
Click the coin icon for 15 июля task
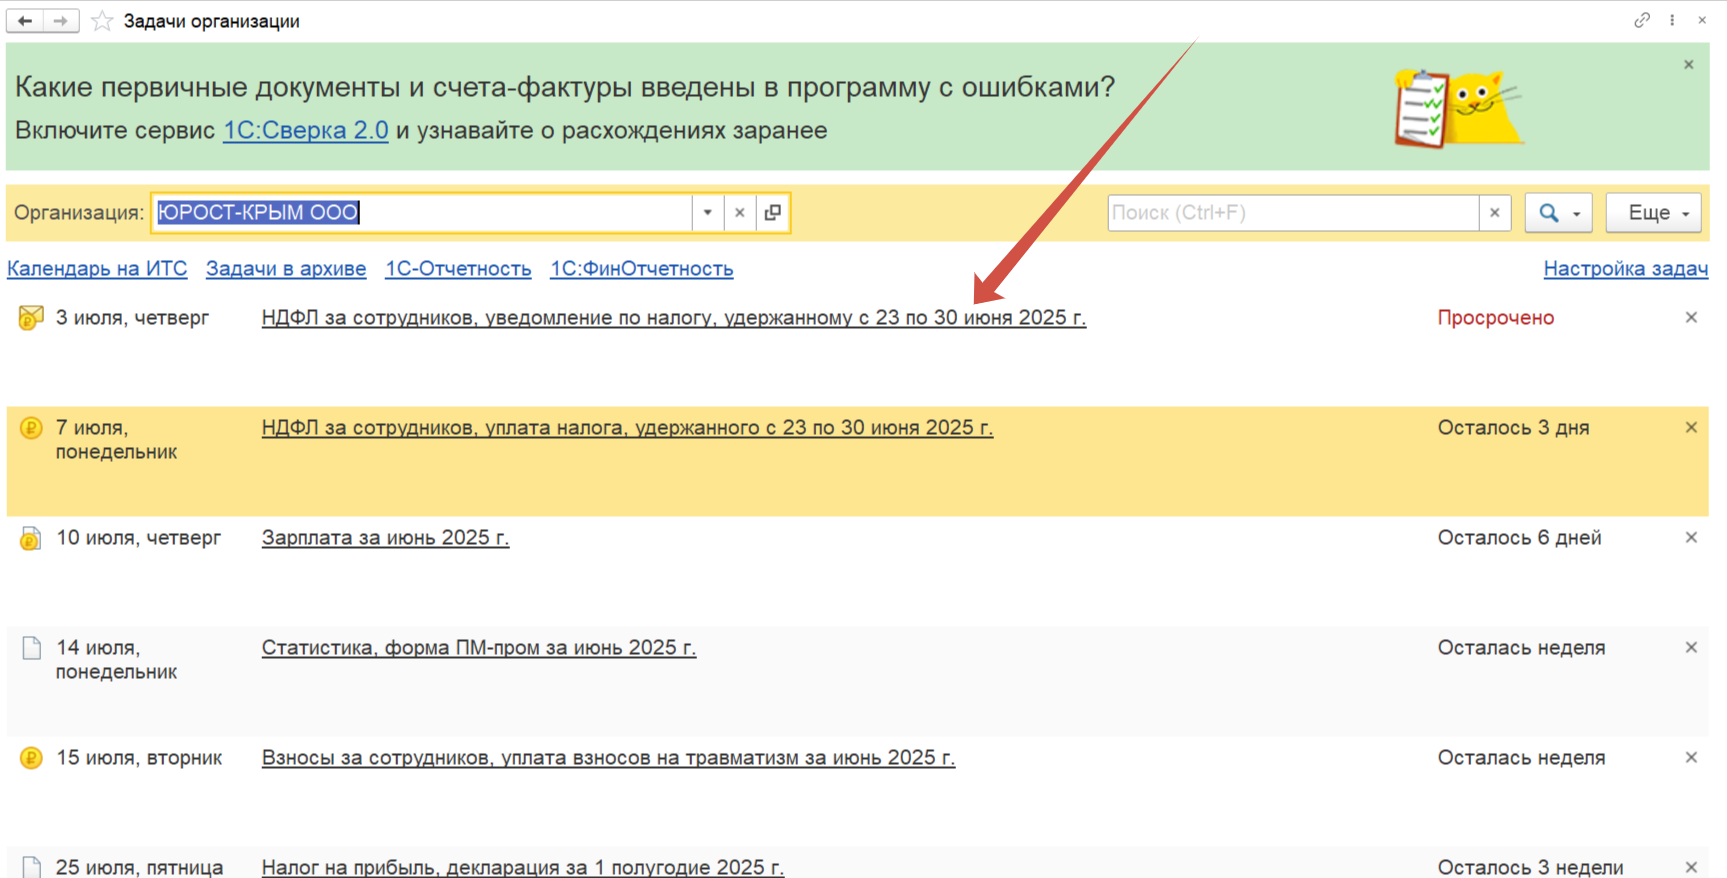[31, 758]
